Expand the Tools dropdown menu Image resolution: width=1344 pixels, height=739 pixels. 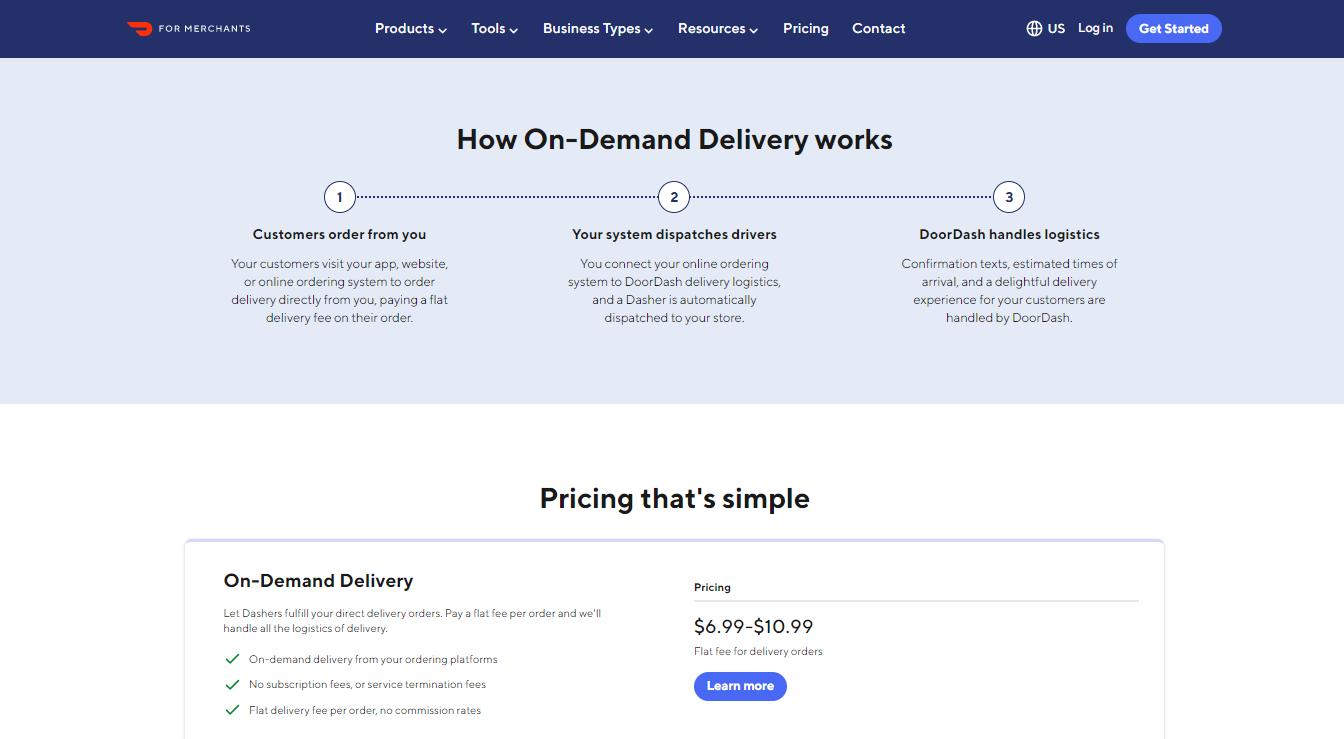click(x=495, y=29)
